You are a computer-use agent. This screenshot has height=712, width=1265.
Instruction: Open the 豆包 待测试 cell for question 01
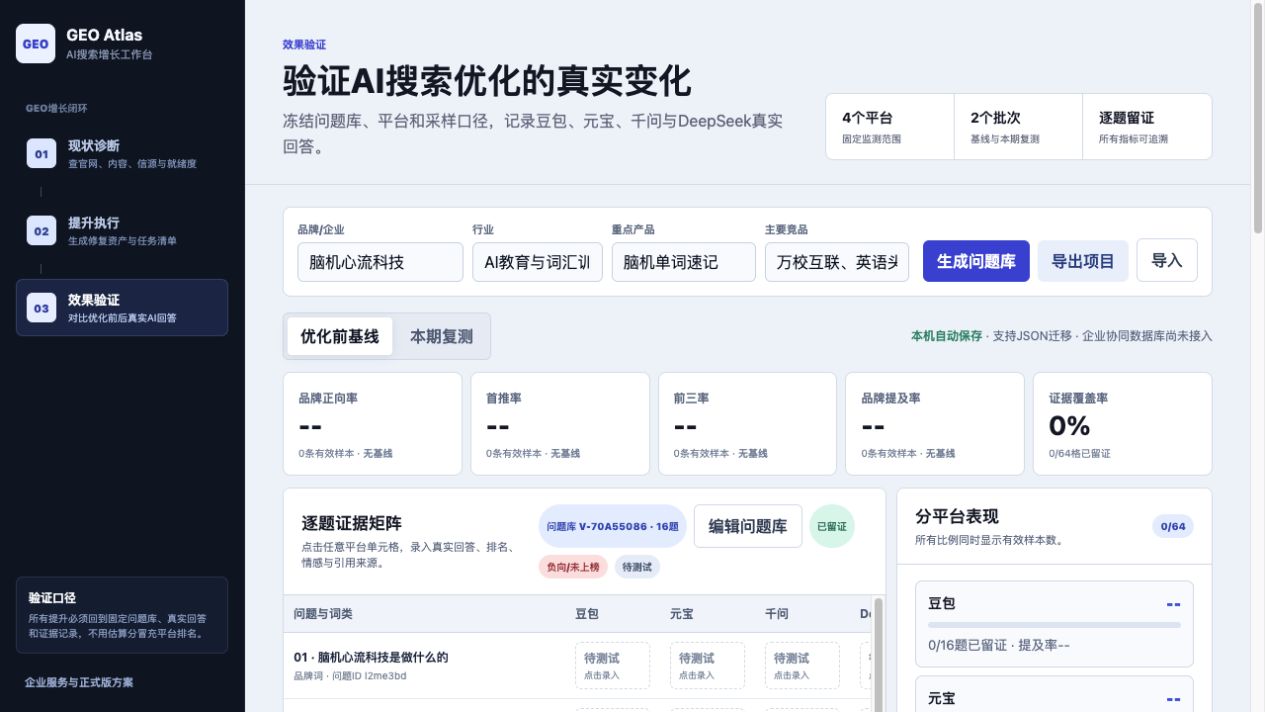pyautogui.click(x=612, y=666)
